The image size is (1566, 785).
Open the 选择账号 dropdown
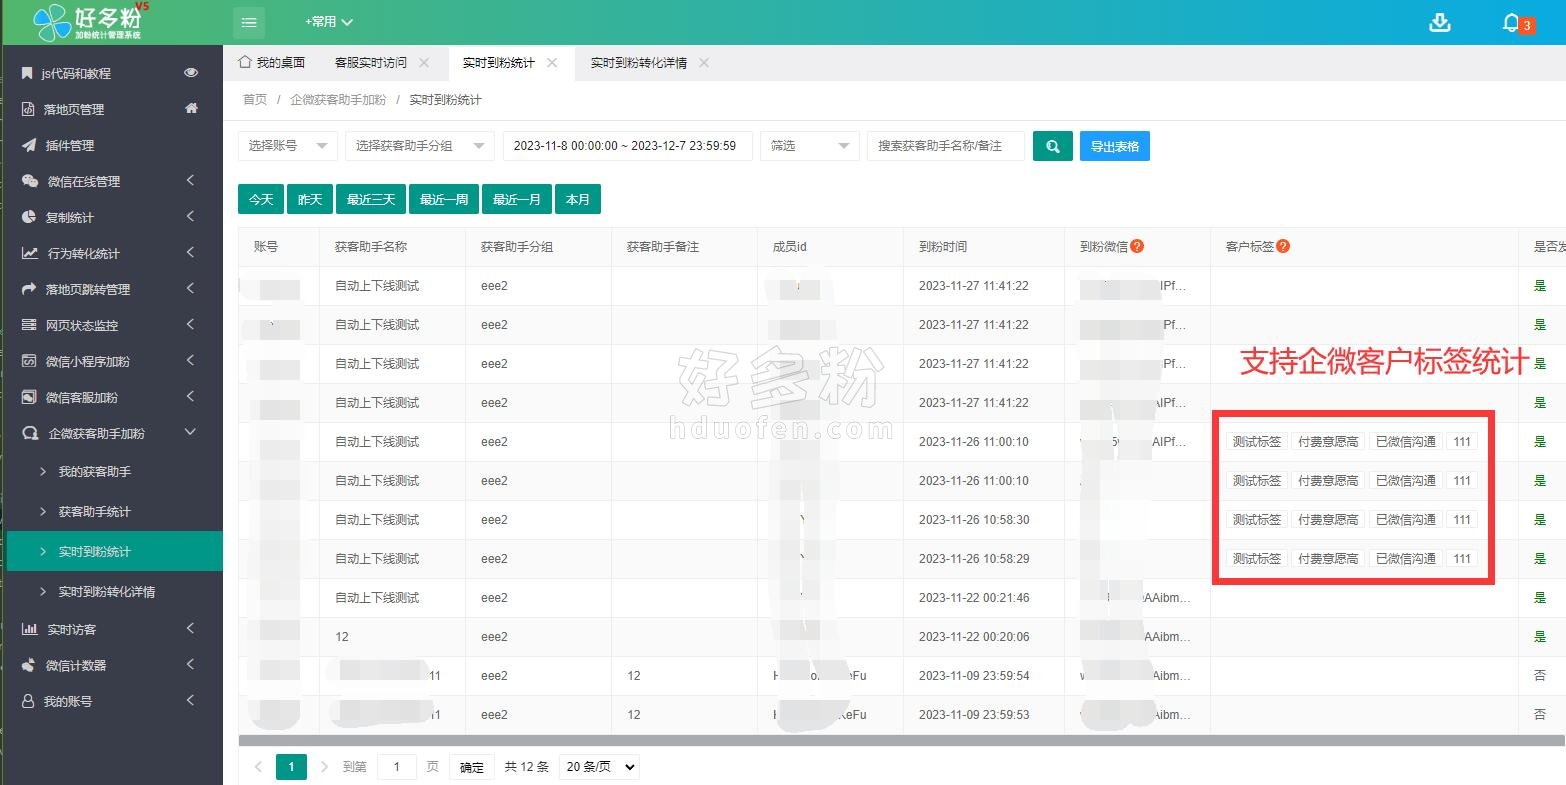click(287, 146)
